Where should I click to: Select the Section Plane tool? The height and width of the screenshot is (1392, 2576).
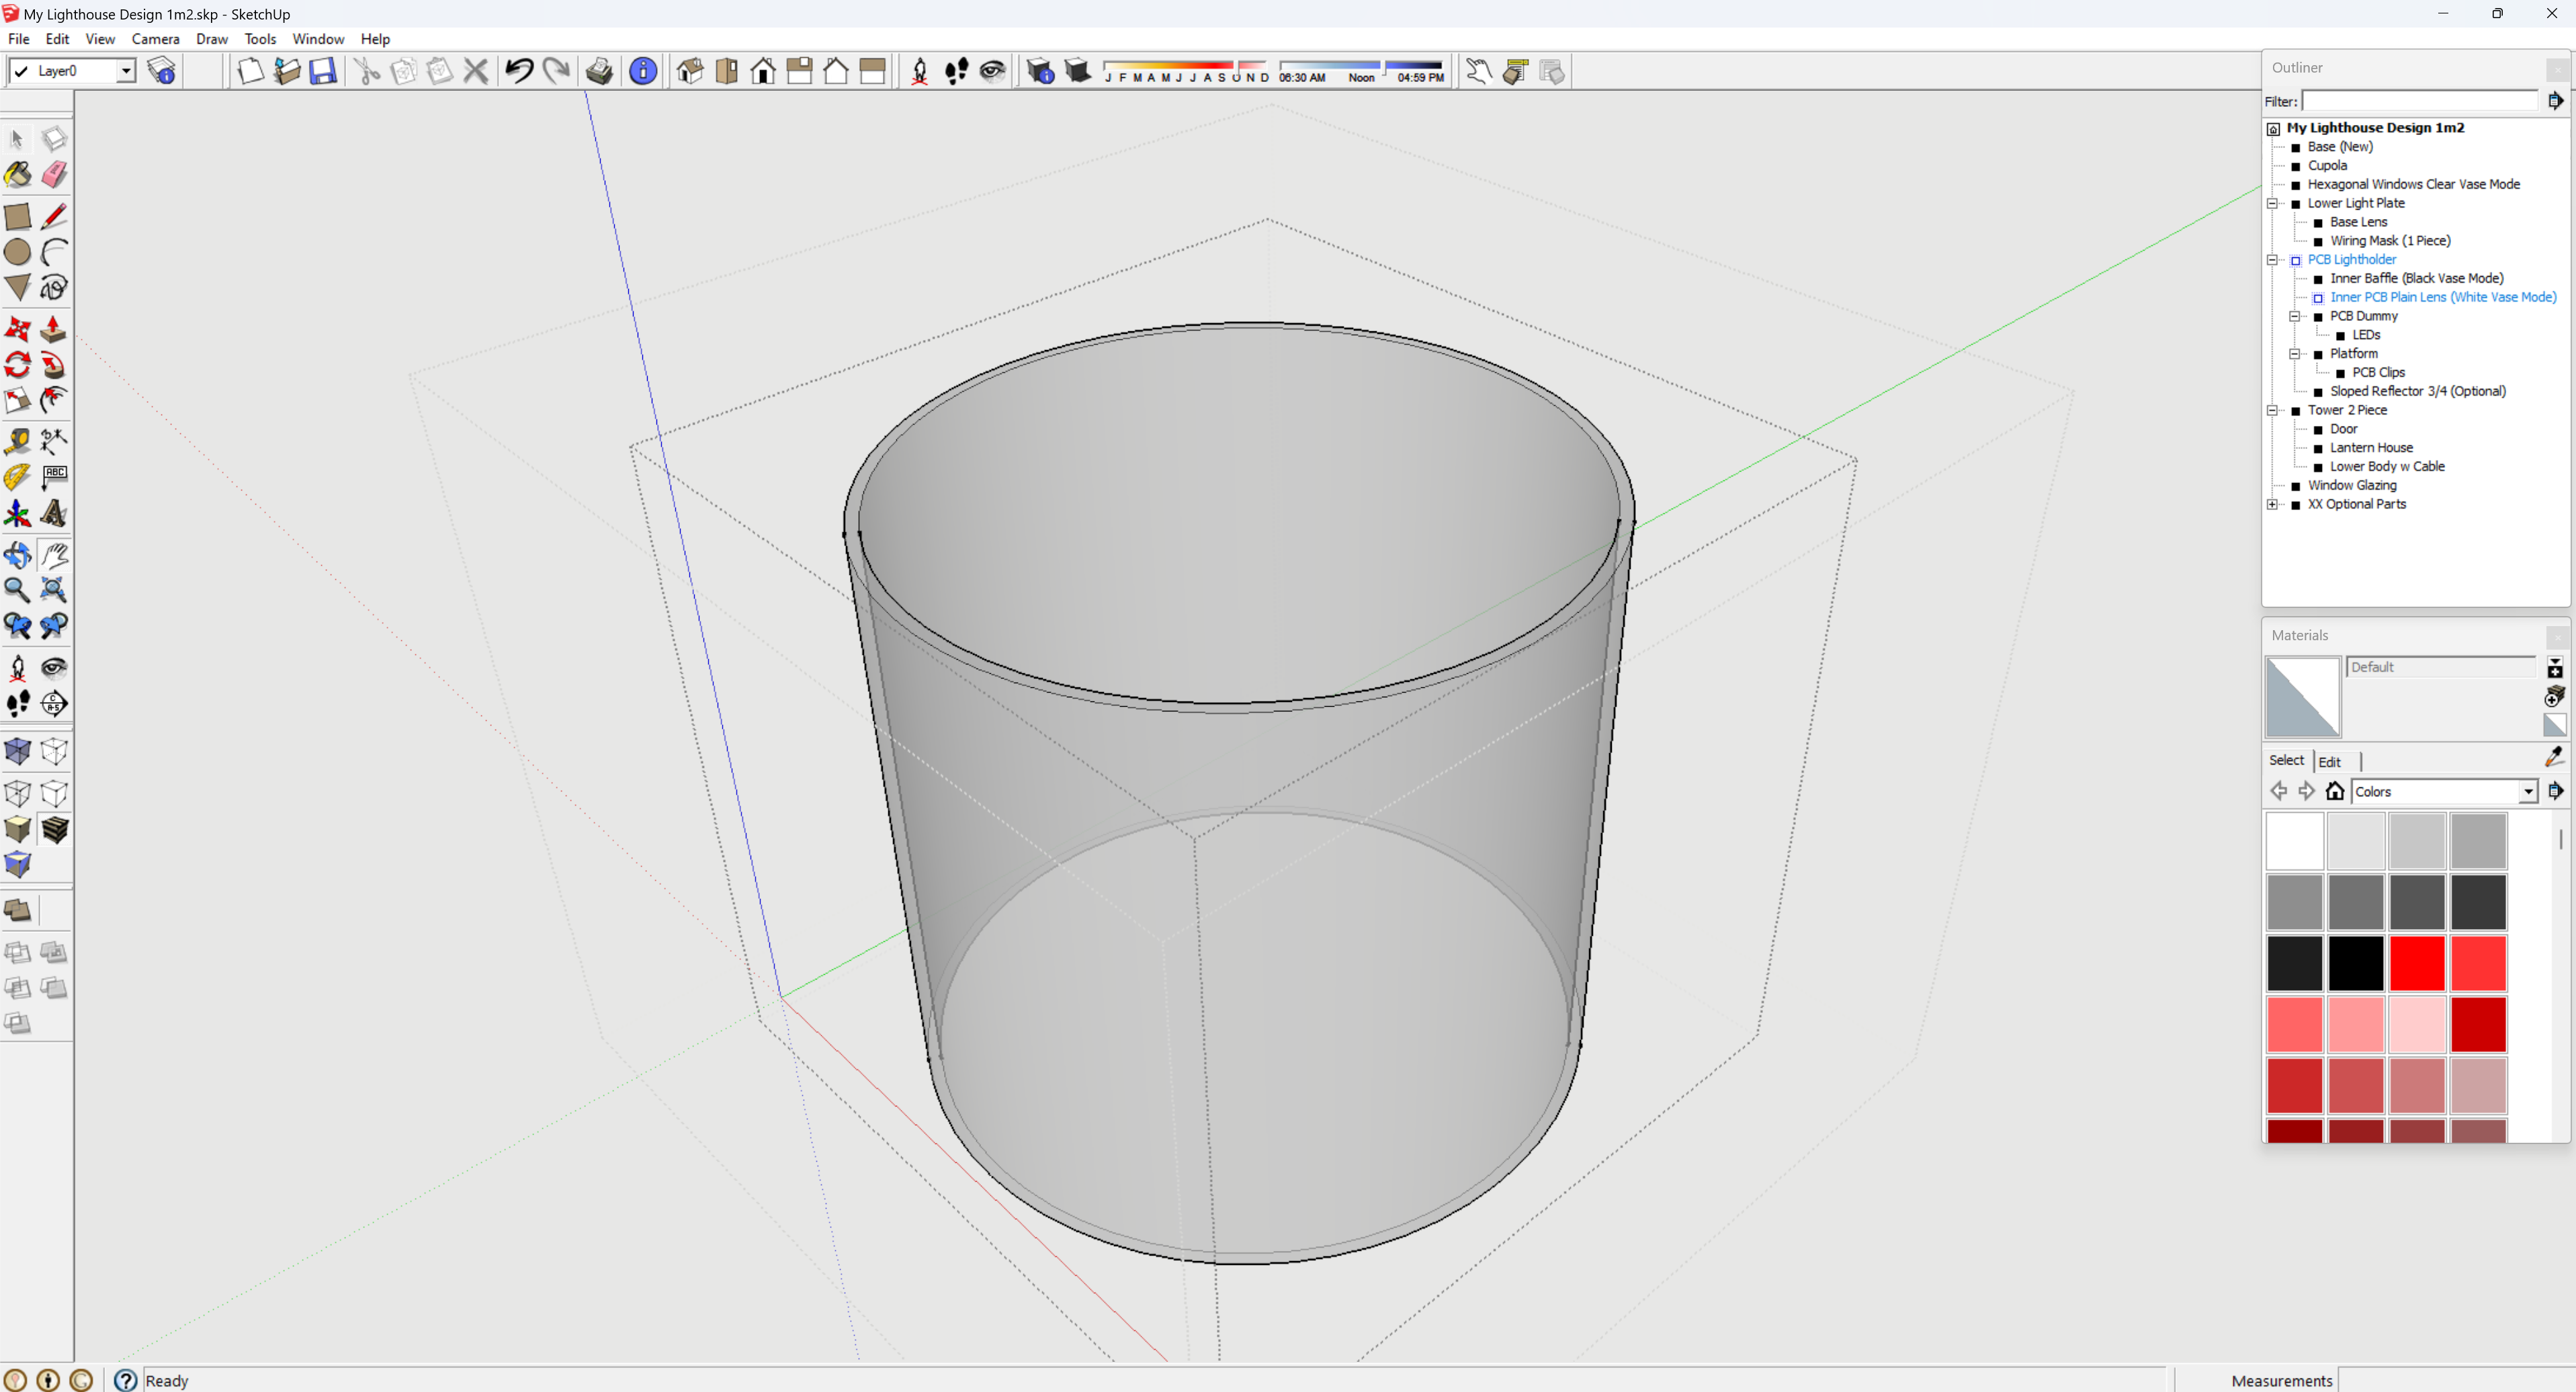(54, 703)
